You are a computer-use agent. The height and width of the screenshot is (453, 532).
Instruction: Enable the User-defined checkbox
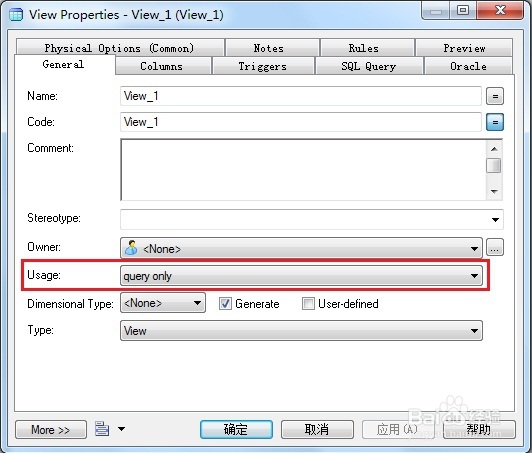click(x=308, y=303)
